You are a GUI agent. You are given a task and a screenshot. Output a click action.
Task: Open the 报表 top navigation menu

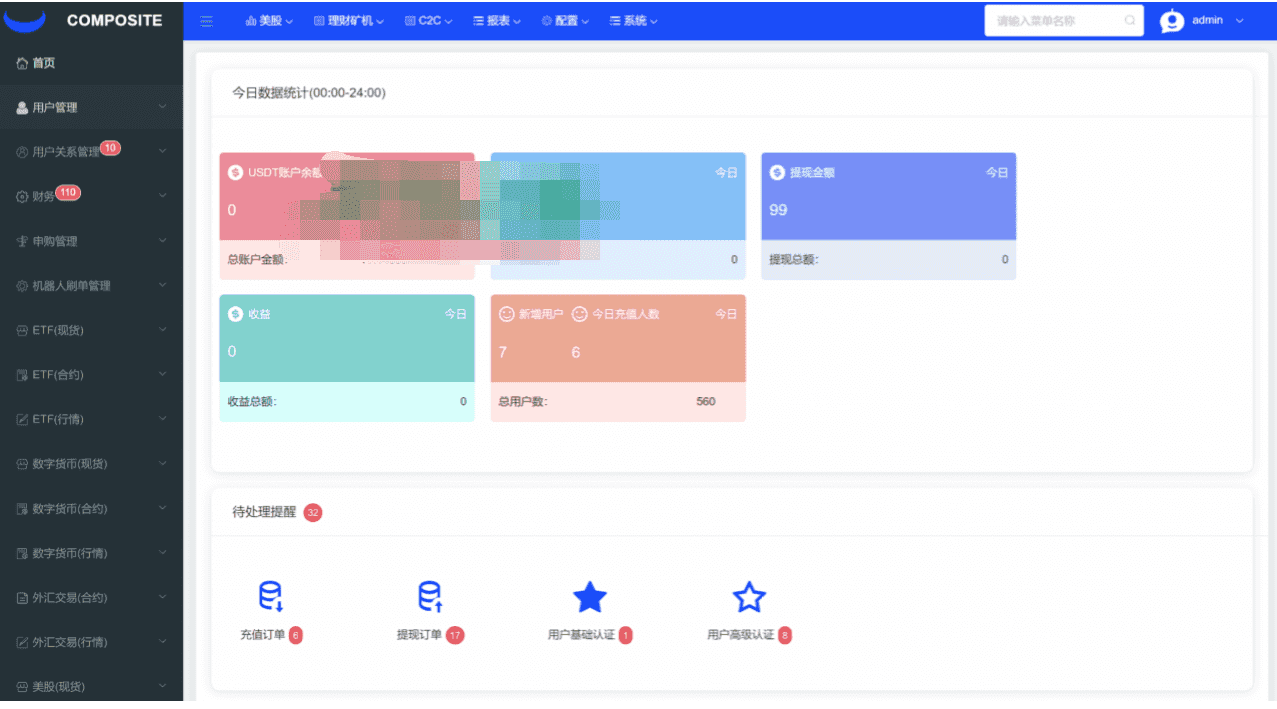[497, 21]
